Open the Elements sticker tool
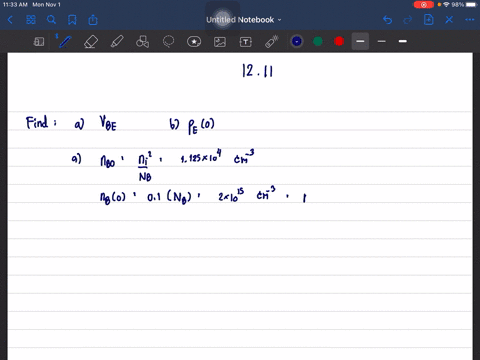The height and width of the screenshot is (360, 480). pos(194,42)
